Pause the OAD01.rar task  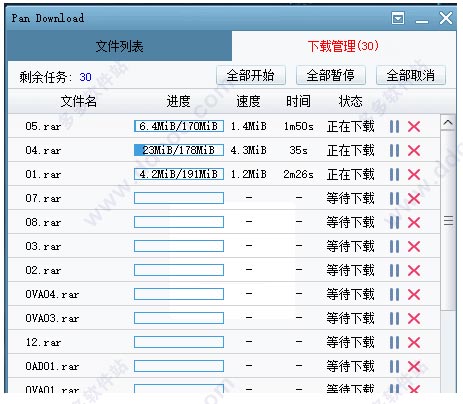pyautogui.click(x=394, y=367)
